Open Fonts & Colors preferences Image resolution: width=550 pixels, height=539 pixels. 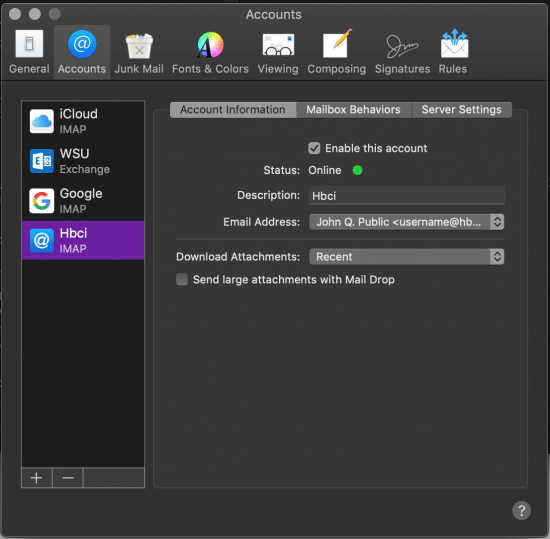click(210, 52)
